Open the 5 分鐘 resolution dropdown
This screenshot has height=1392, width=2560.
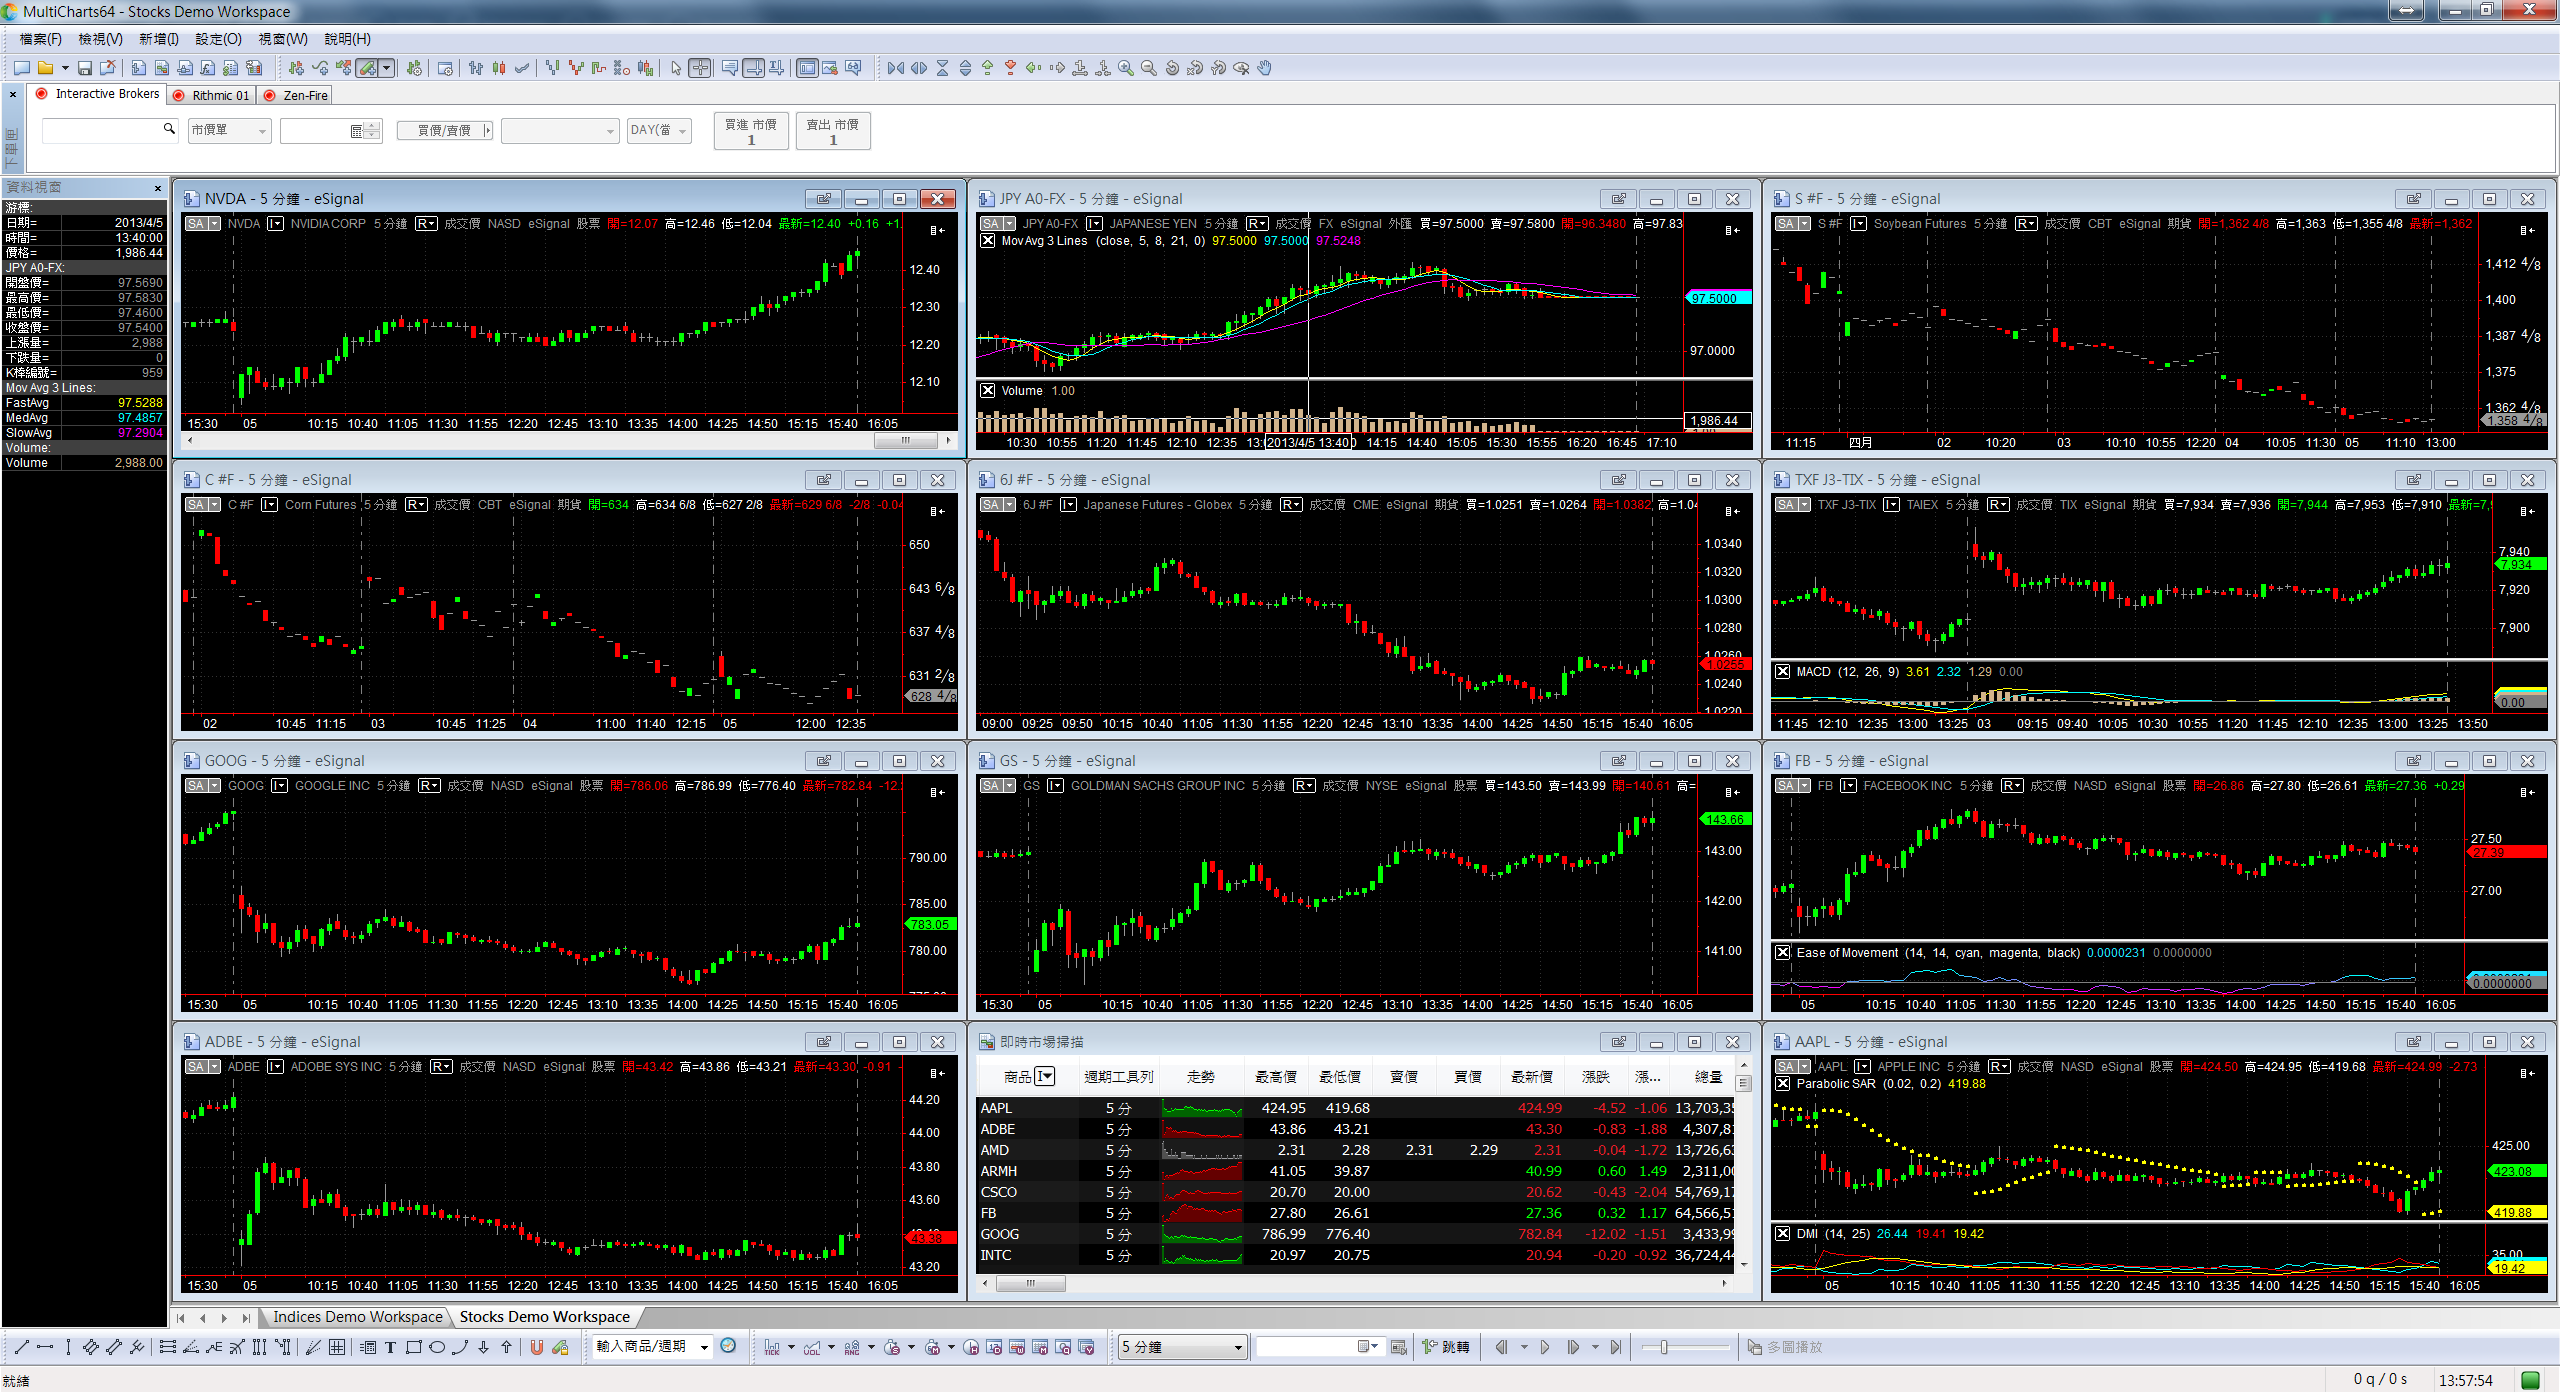[1183, 1347]
